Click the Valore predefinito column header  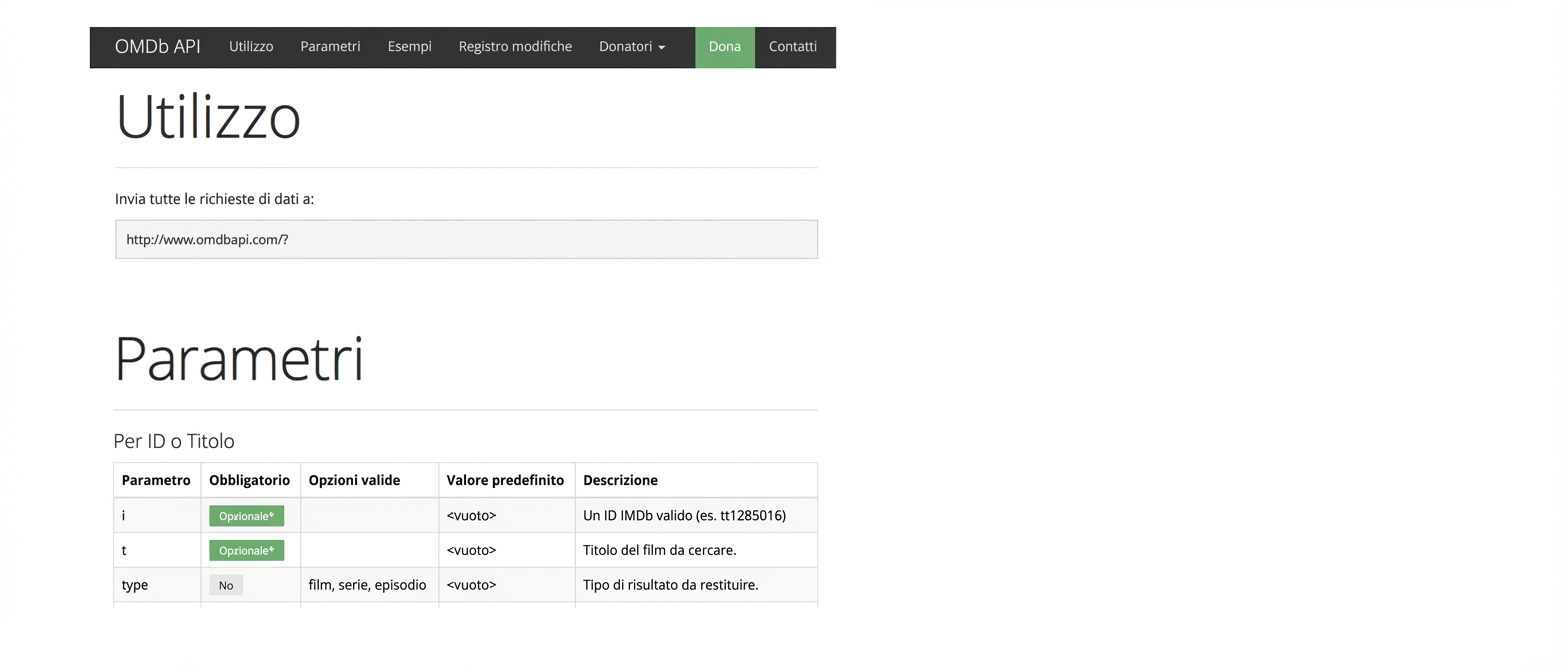coord(505,480)
